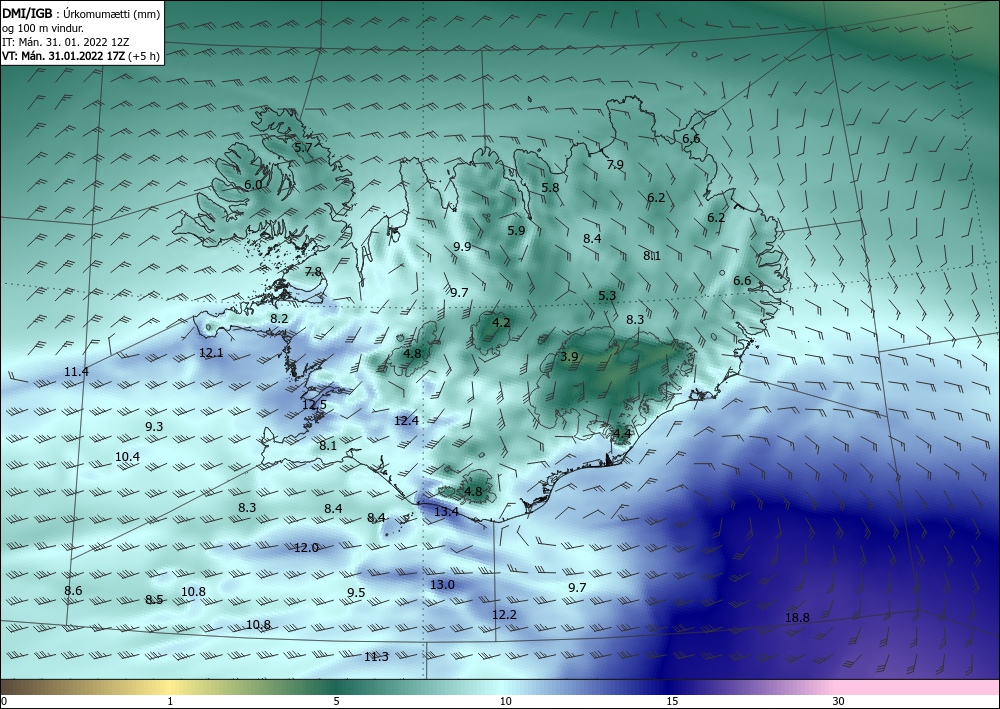Click the 12.0 value on the map
This screenshot has height=709, width=1000.
coord(306,548)
